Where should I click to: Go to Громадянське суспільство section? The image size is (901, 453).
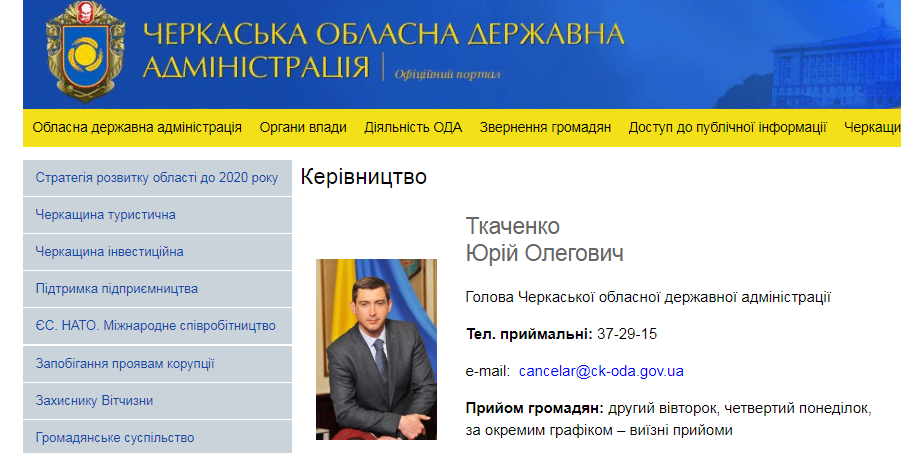pyautogui.click(x=115, y=437)
